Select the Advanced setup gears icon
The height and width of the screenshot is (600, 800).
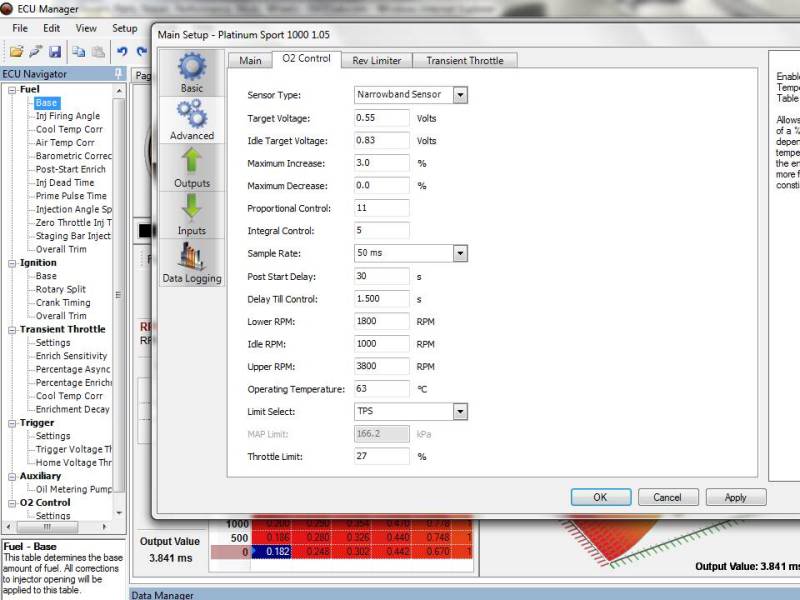[x=192, y=120]
